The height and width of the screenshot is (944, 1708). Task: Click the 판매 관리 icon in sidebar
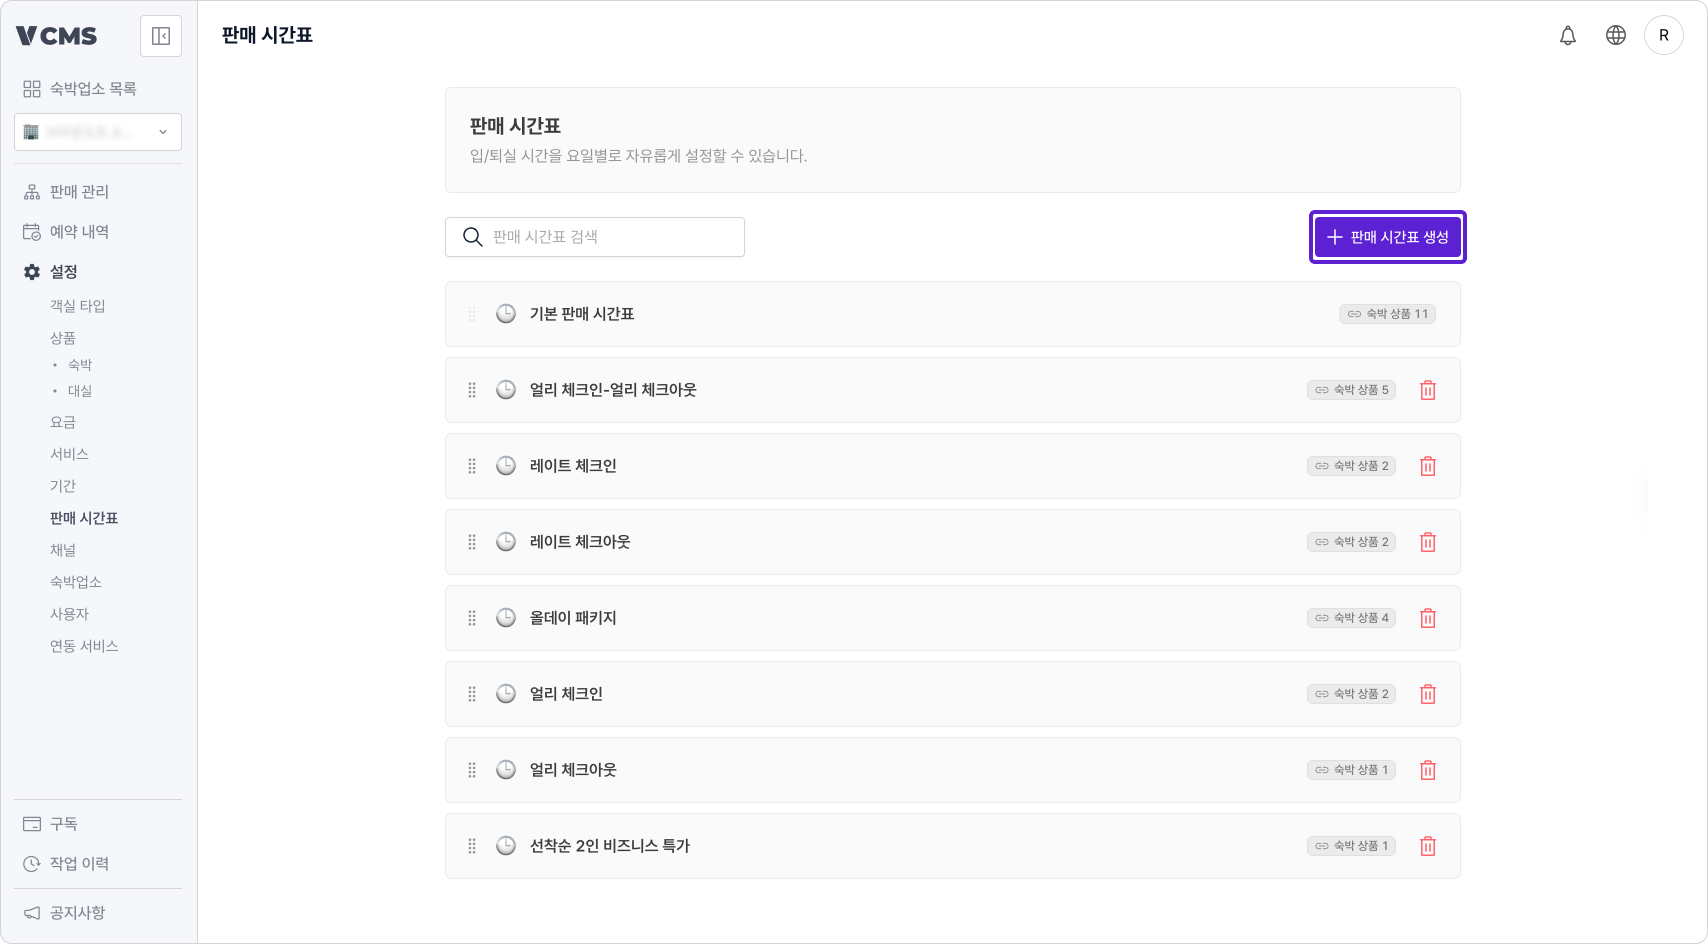[x=30, y=191]
